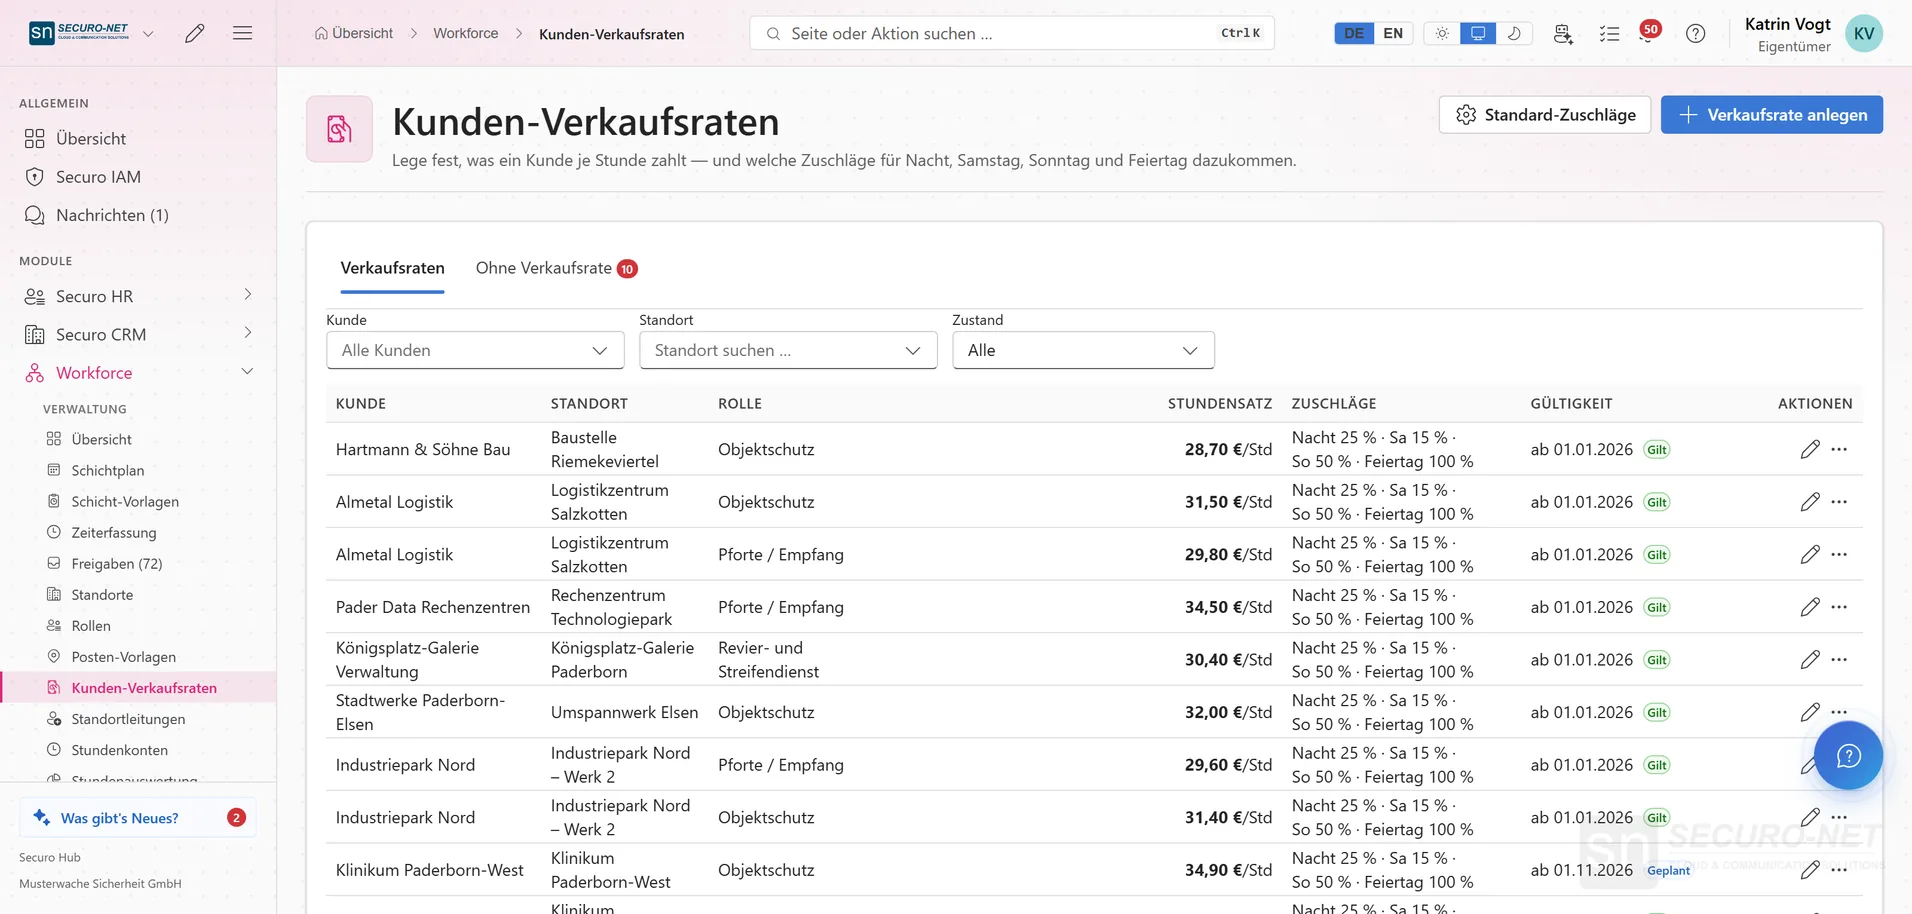Viewport: 1912px width, 914px height.
Task: Enable dark theme moon toggle
Action: (1514, 33)
